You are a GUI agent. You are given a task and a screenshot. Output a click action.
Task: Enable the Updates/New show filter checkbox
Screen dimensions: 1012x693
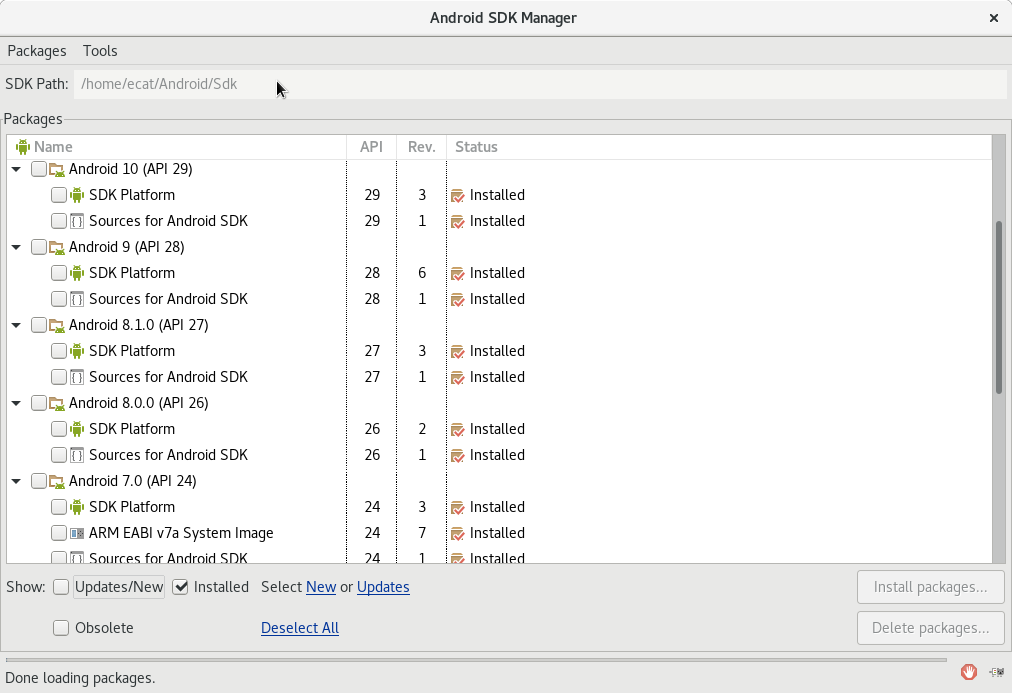61,587
